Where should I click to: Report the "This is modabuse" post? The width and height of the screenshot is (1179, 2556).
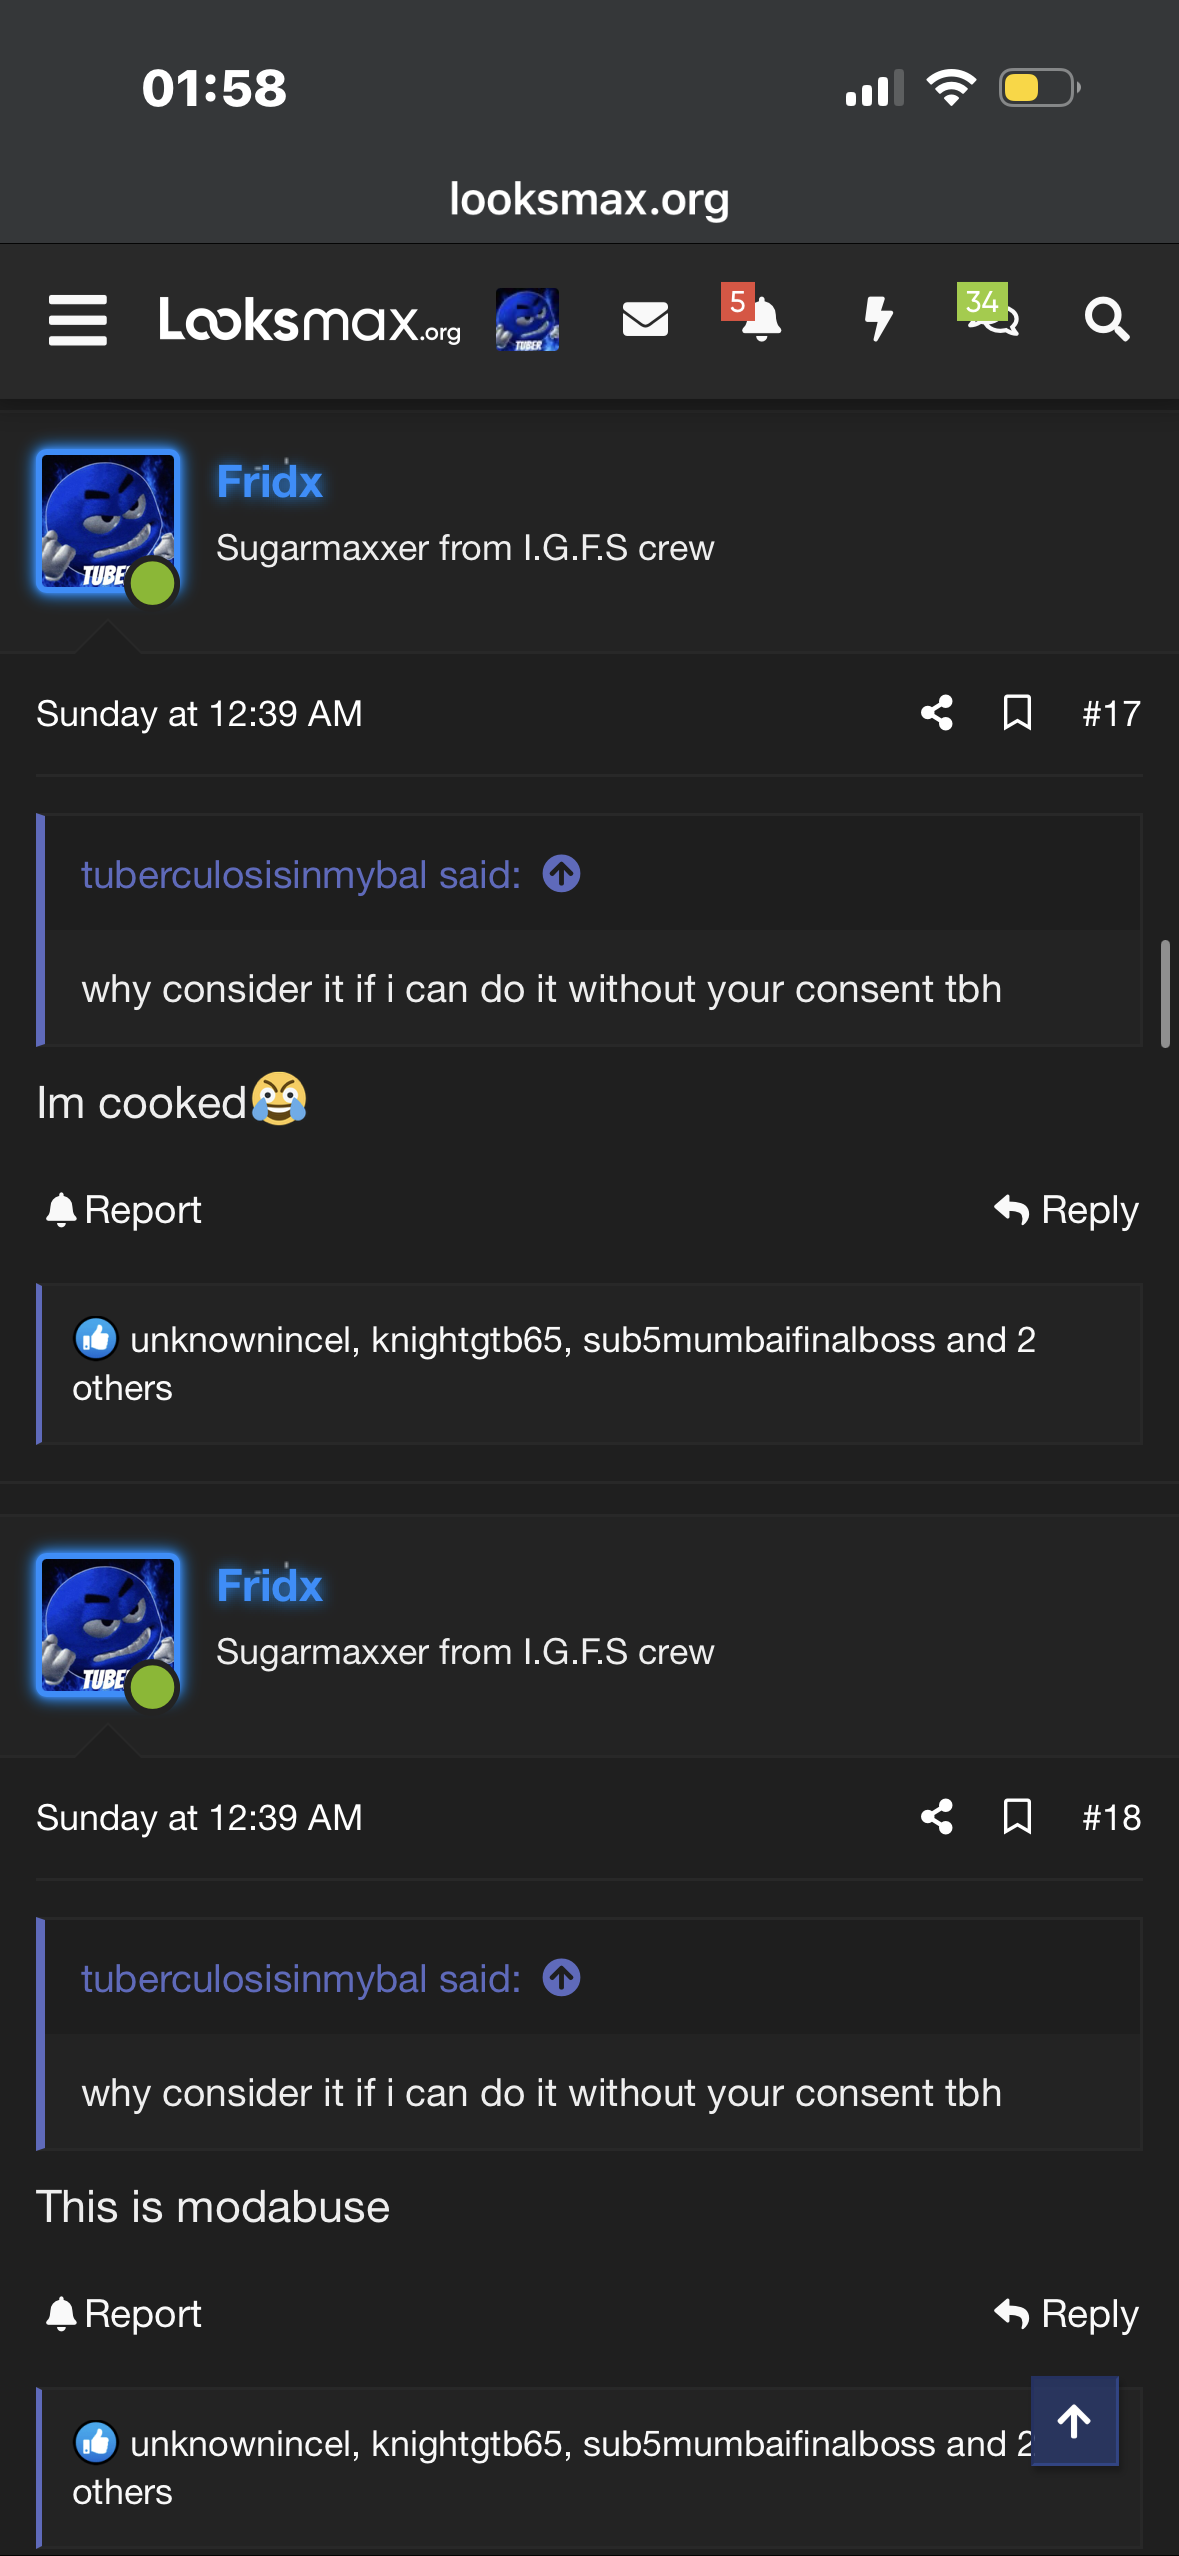click(x=124, y=2314)
